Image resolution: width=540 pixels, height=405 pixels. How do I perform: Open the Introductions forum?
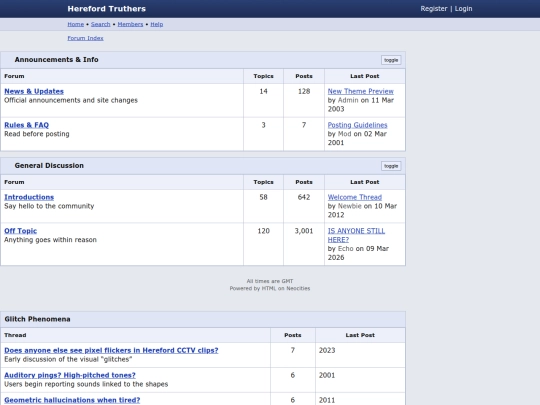point(29,197)
